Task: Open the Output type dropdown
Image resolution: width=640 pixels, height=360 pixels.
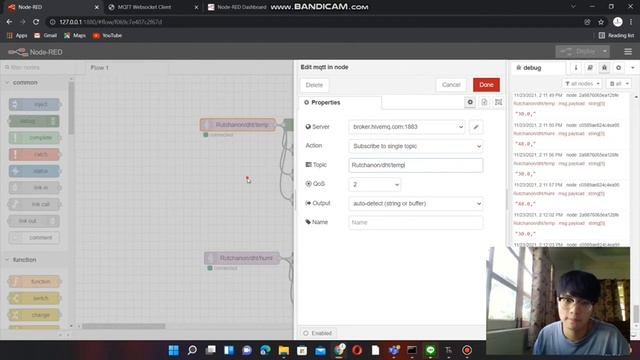Action: (416, 203)
